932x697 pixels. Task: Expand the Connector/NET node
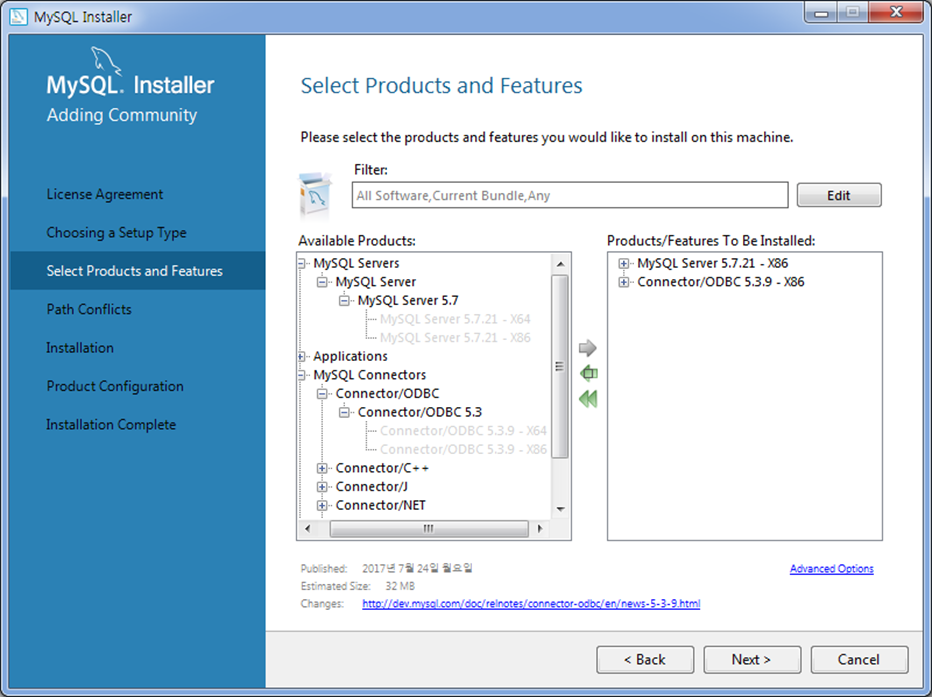pos(322,506)
